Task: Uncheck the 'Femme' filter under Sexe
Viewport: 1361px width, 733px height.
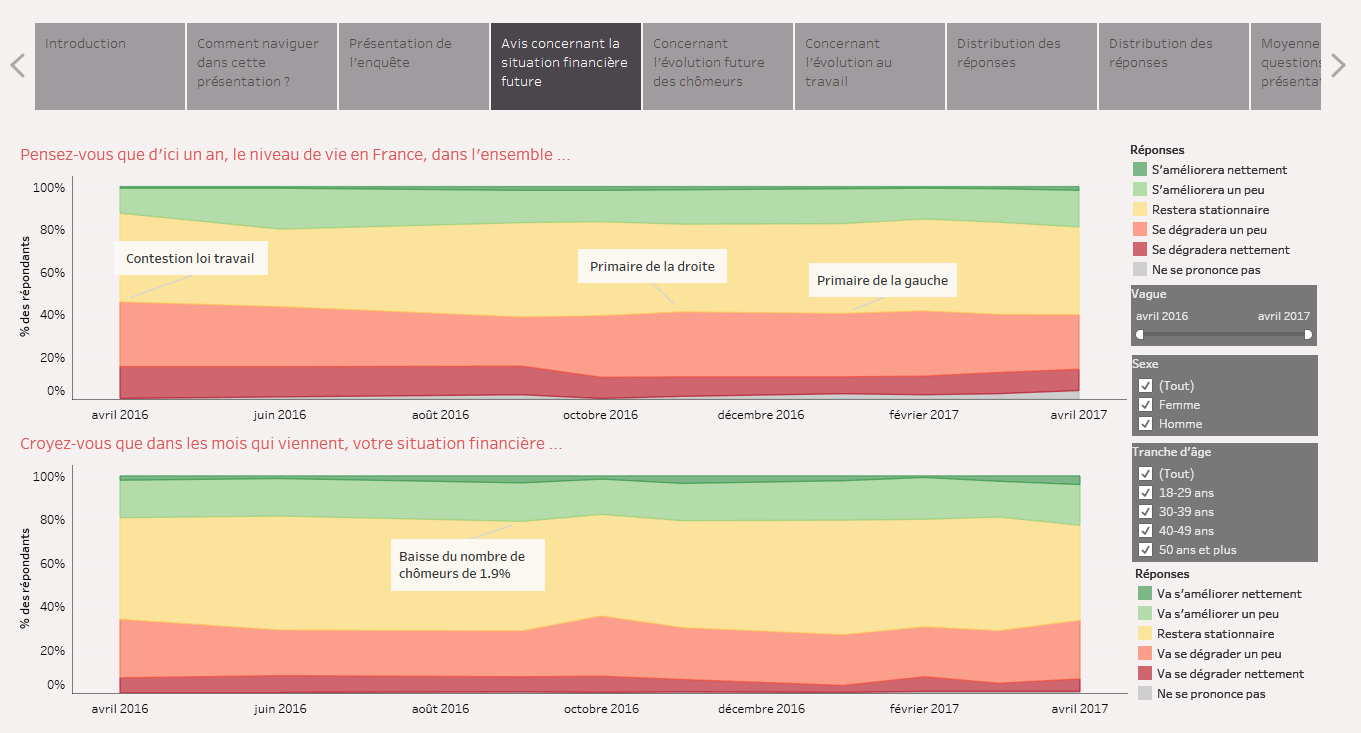Action: pyautogui.click(x=1145, y=404)
